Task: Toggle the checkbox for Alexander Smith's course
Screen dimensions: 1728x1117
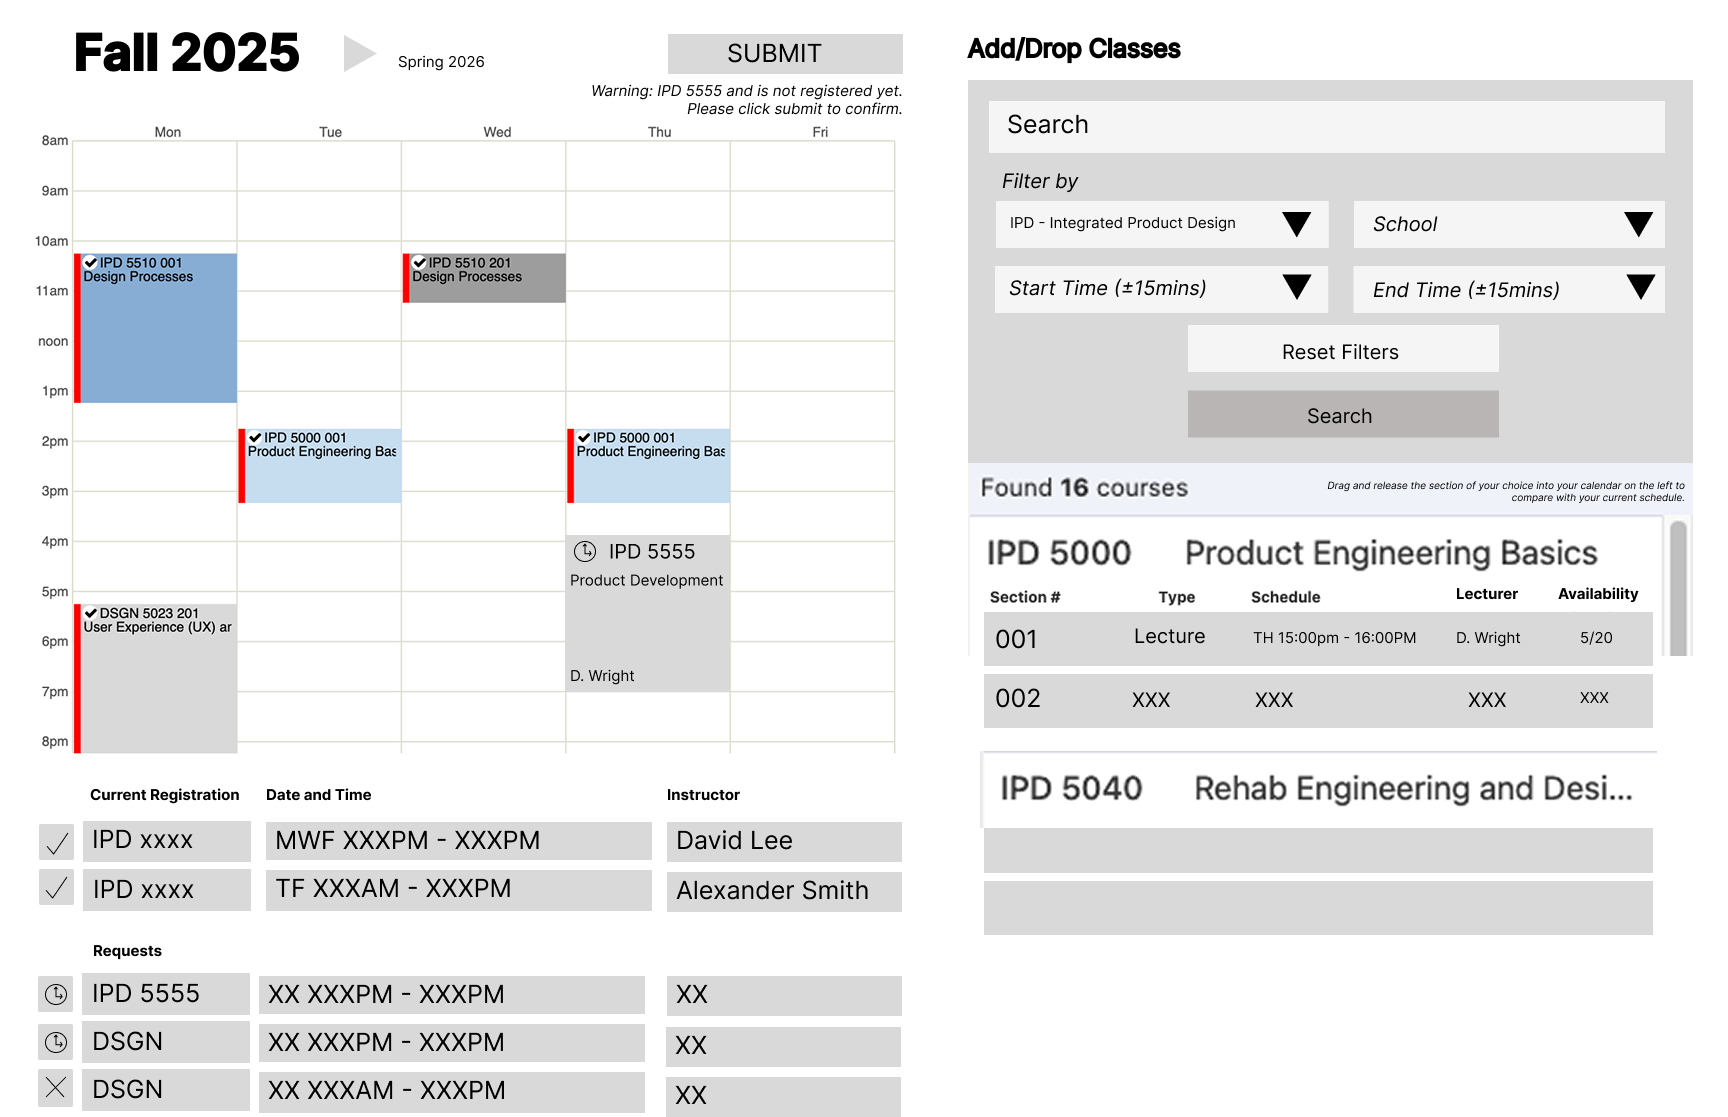Action: (x=56, y=888)
